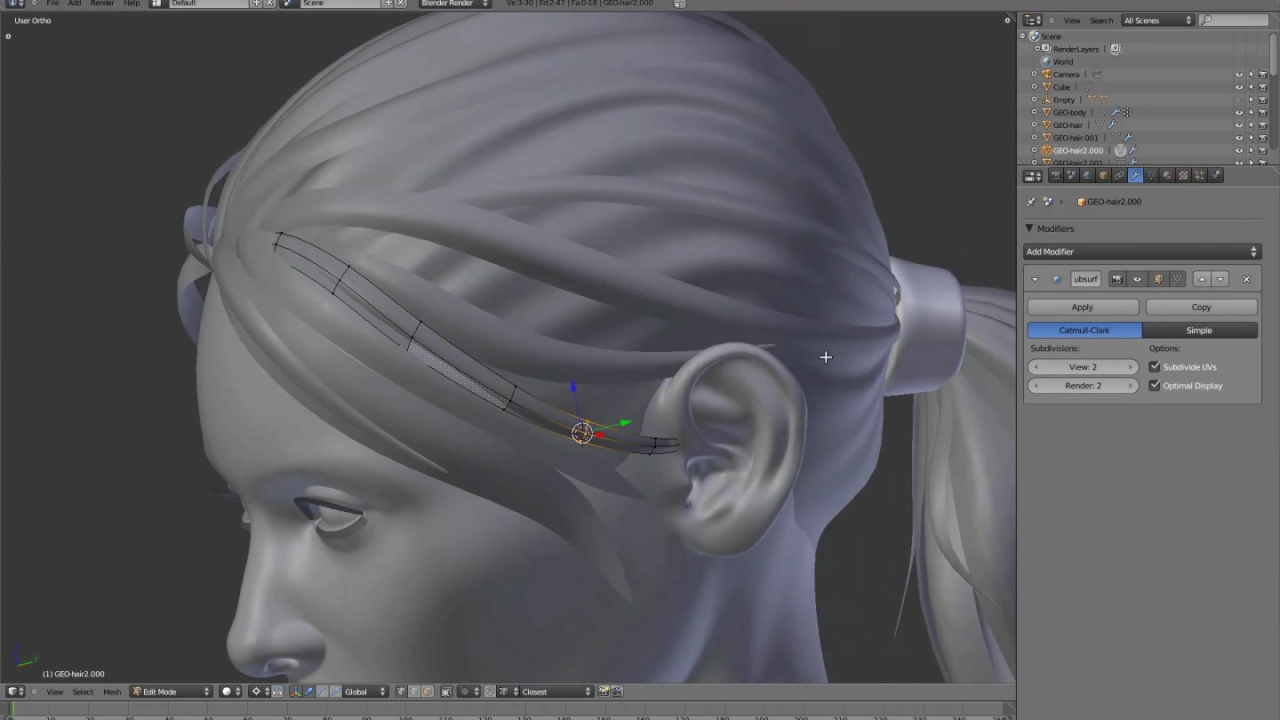This screenshot has width=1280, height=720.
Task: Collapse the Modifiers panel triangle
Action: [1029, 228]
